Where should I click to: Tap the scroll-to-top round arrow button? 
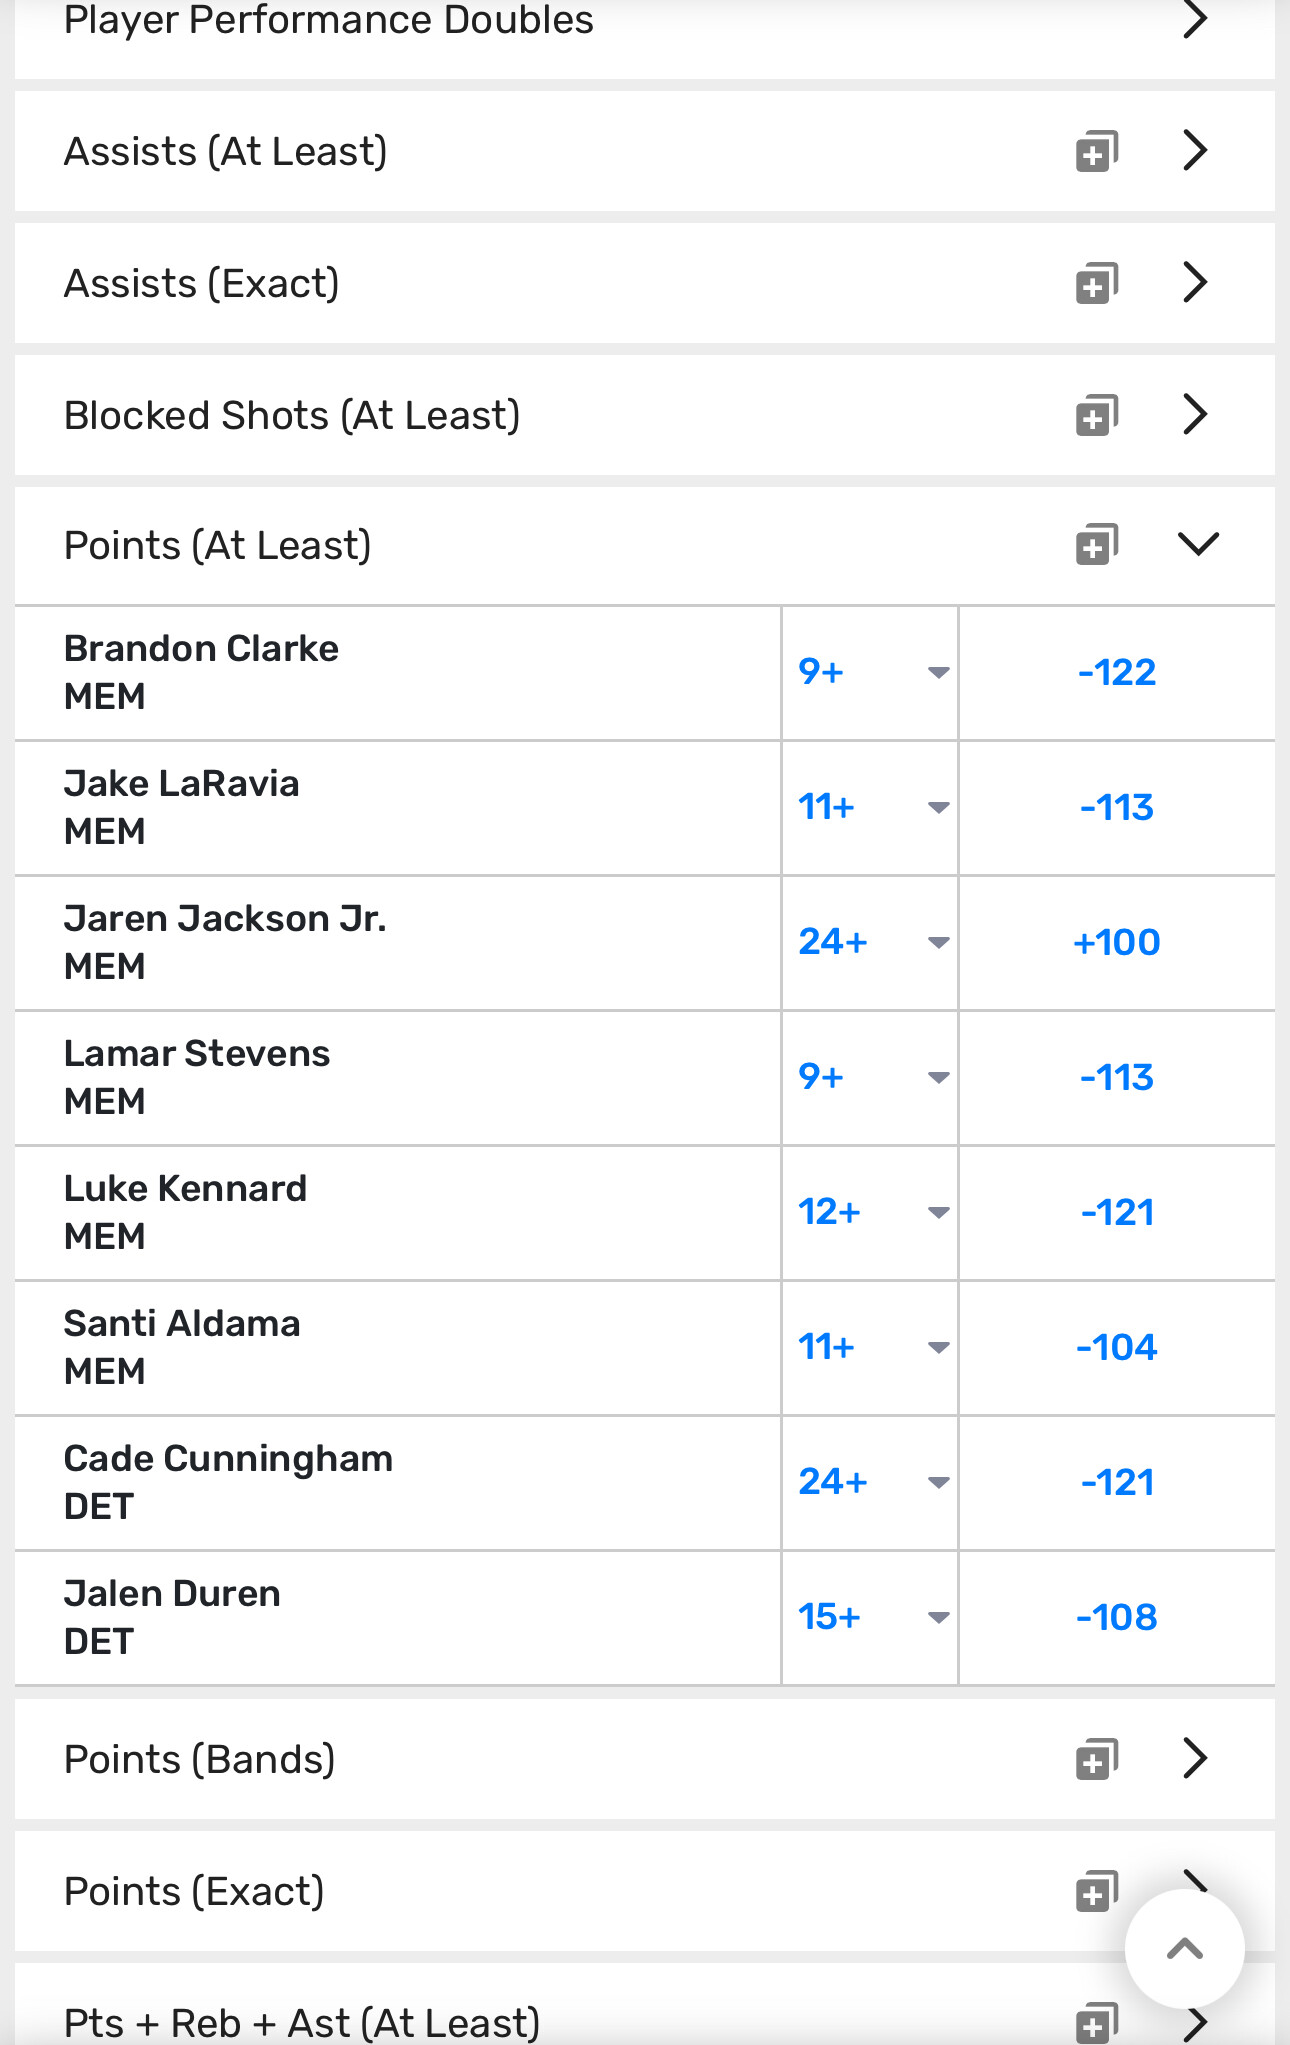coord(1184,1948)
